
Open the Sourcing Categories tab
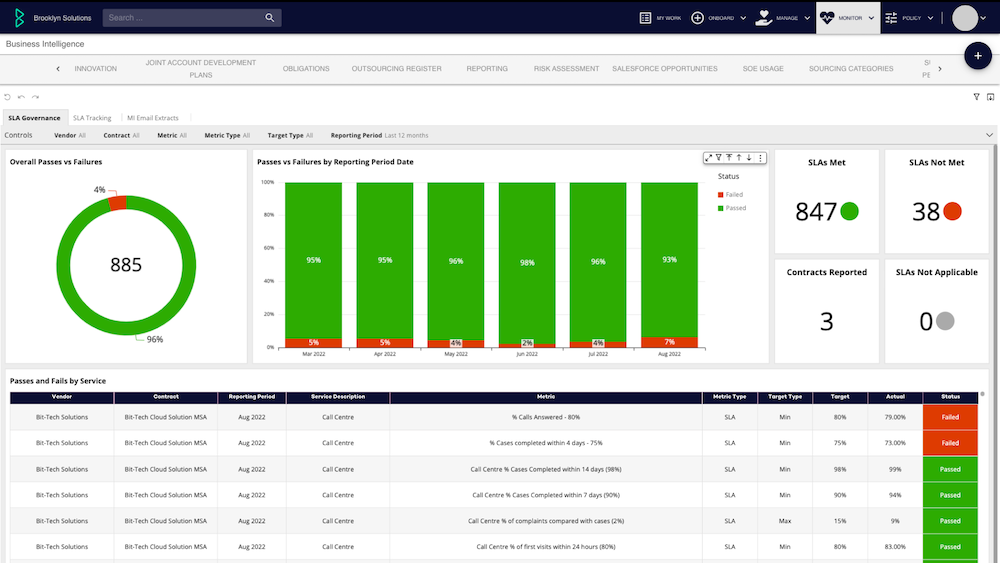coord(851,69)
